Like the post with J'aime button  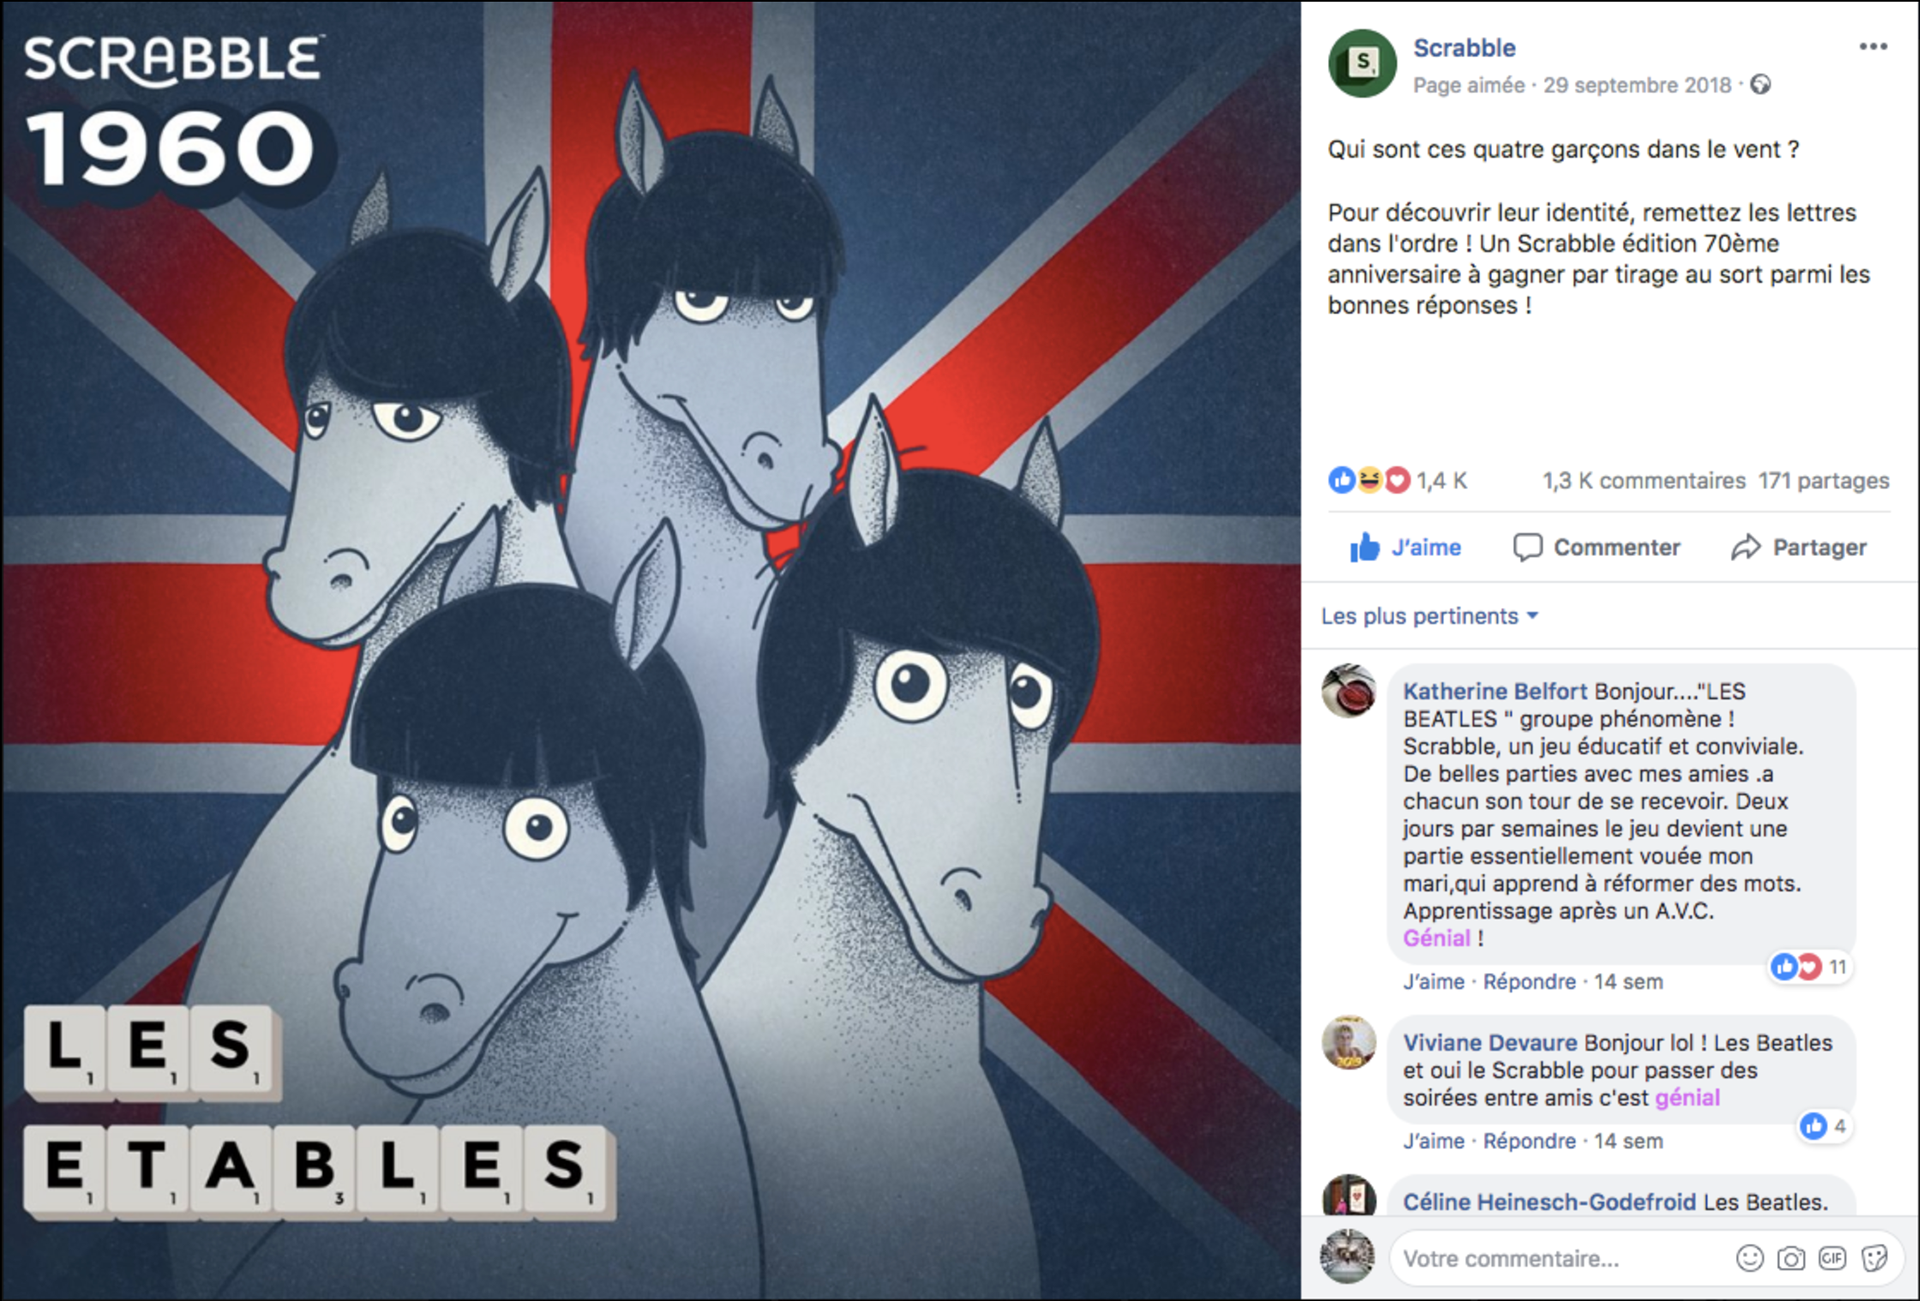click(1405, 547)
